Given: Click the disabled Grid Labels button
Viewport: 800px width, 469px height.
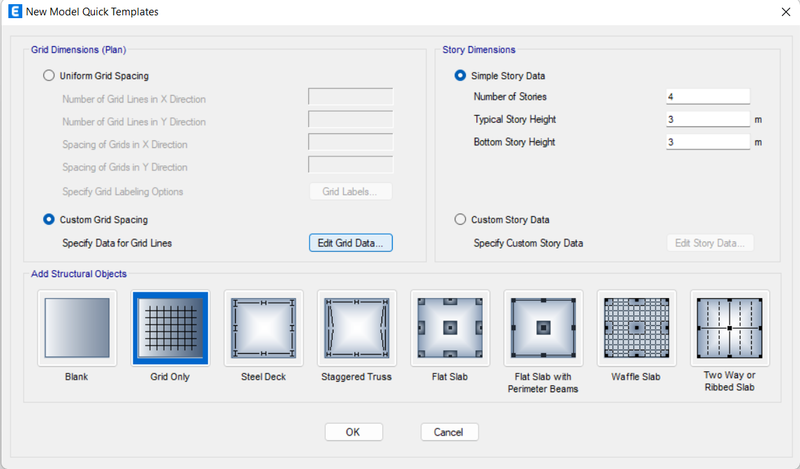Looking at the screenshot, I should point(351,192).
